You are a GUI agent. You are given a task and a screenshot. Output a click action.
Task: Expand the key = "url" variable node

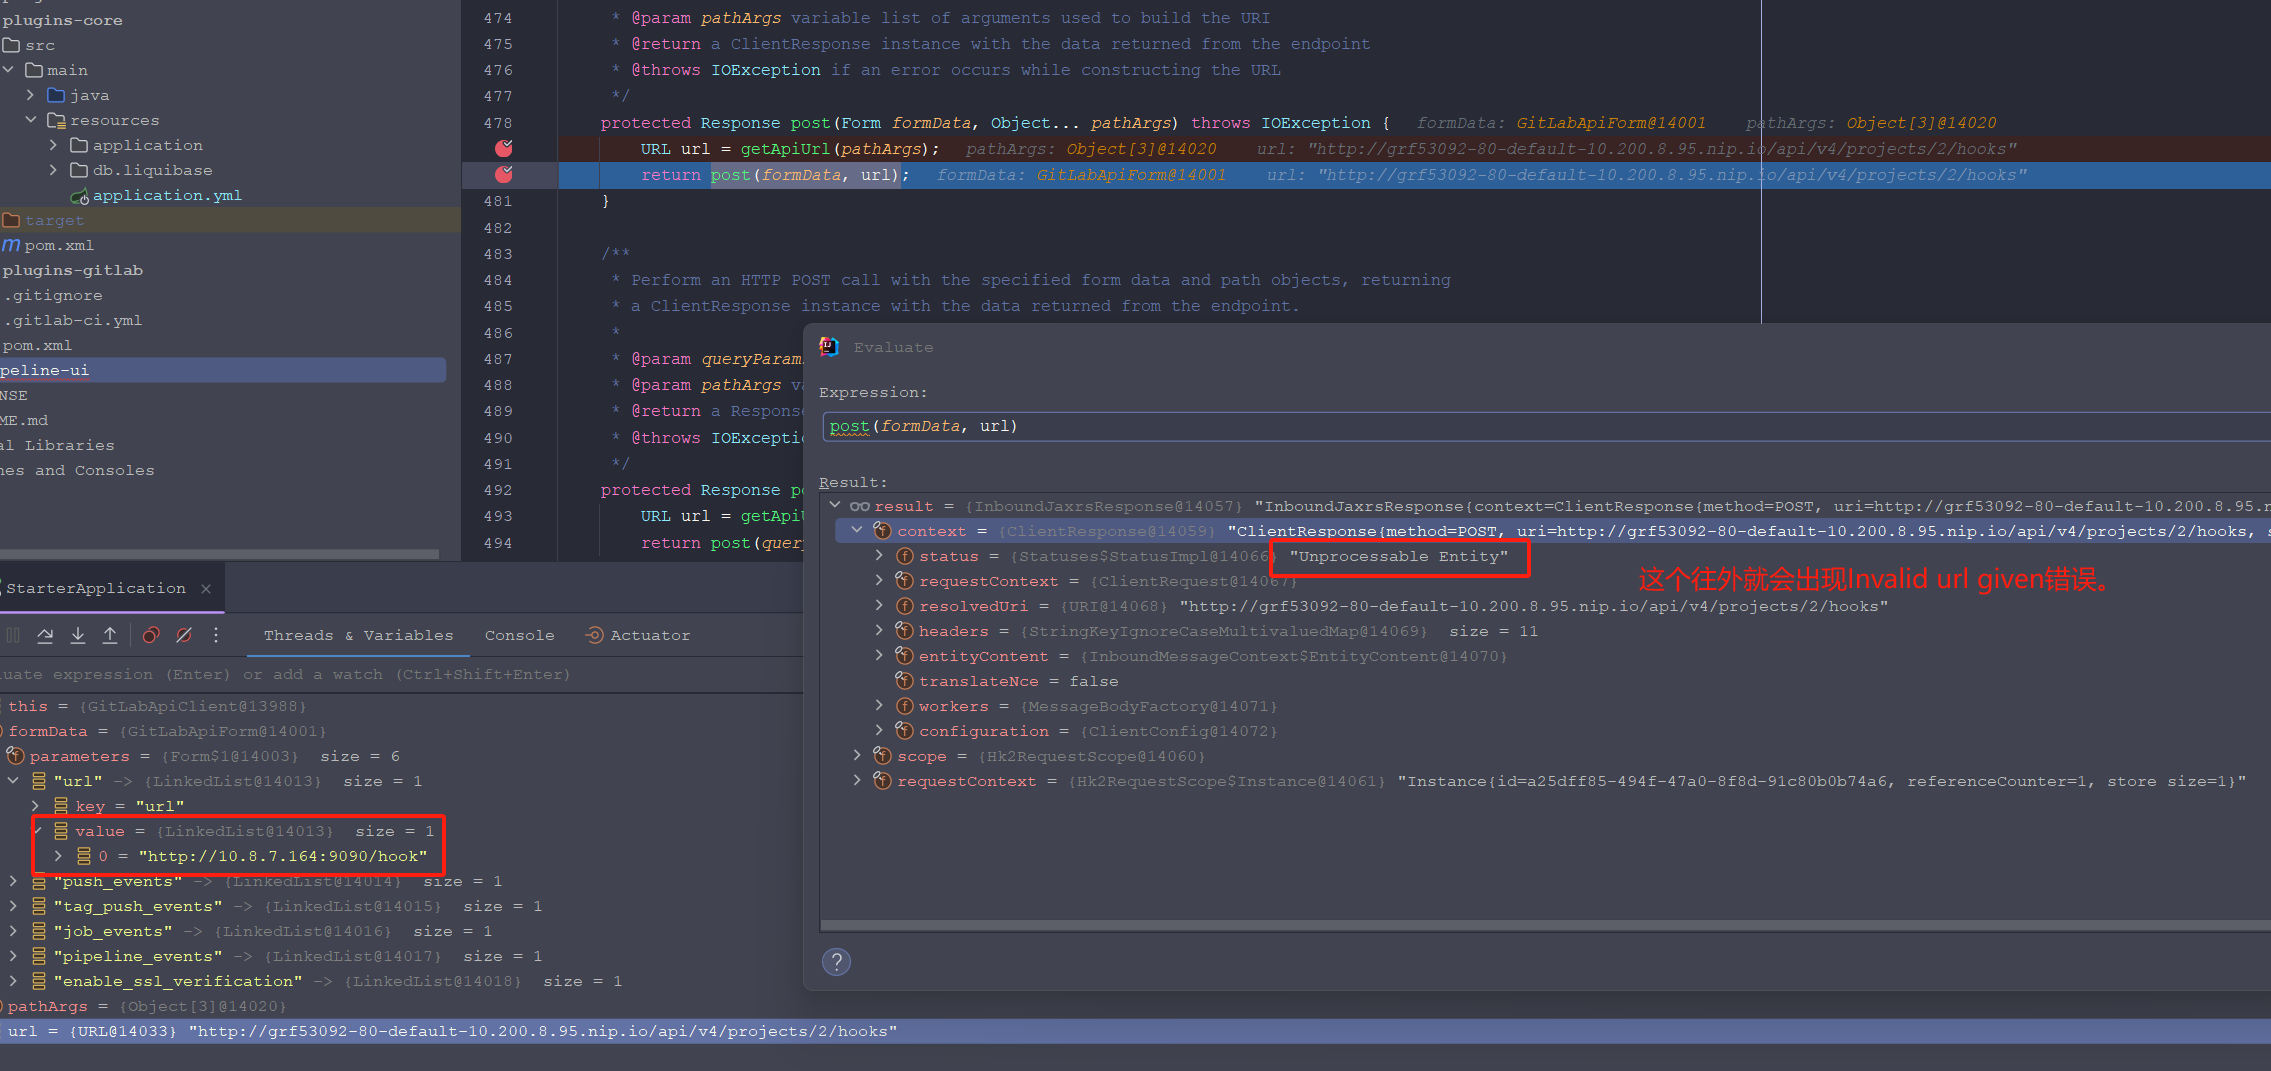click(x=35, y=806)
